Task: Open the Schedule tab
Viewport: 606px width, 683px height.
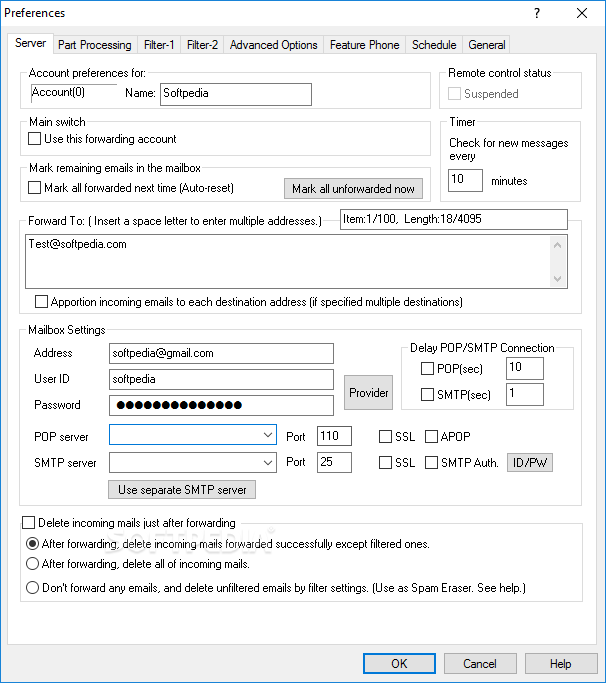Action: click(434, 45)
